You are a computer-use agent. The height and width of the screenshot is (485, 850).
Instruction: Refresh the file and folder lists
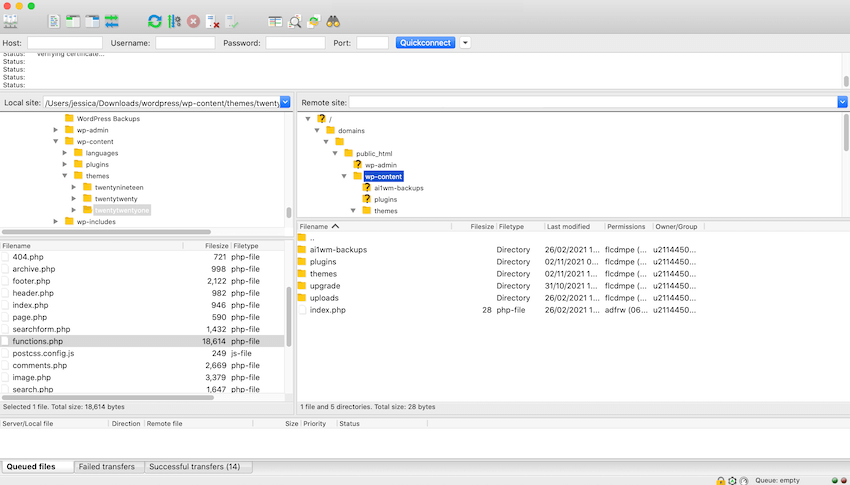coord(154,21)
